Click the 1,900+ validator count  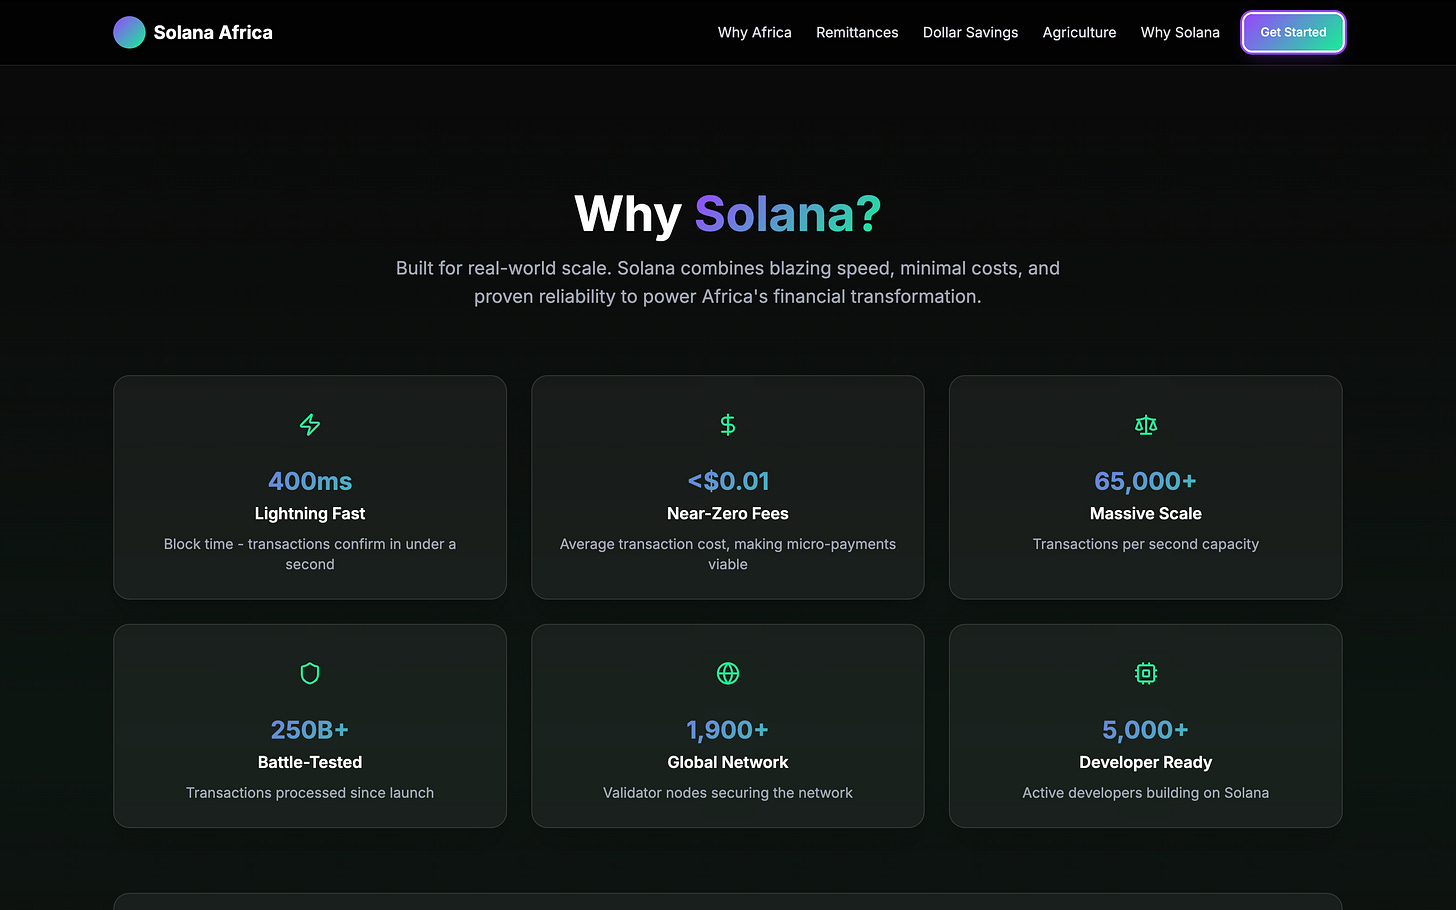click(728, 730)
